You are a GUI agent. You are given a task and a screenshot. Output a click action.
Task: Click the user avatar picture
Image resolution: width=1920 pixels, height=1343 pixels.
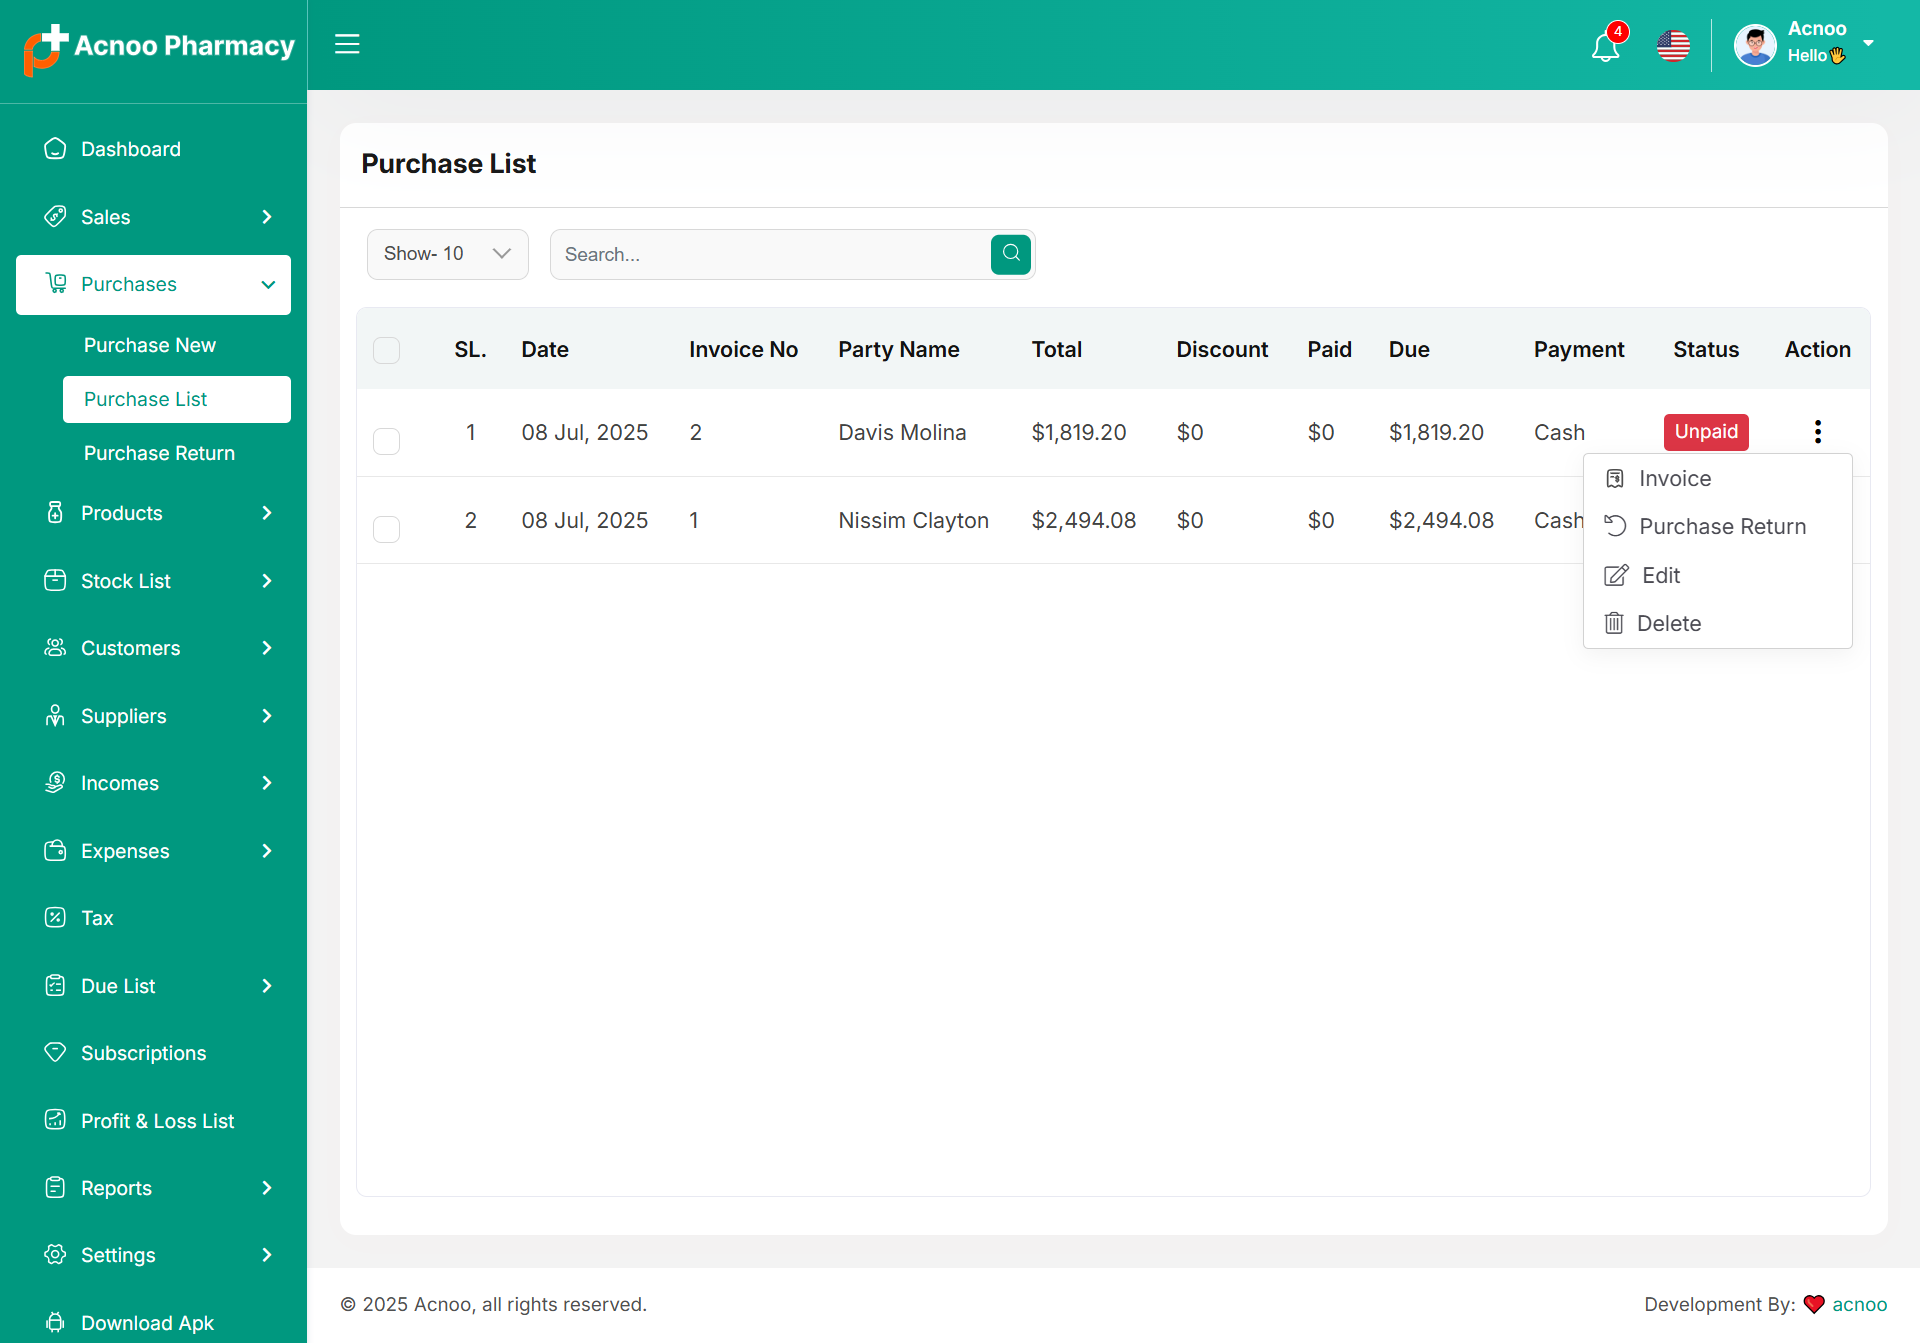pyautogui.click(x=1755, y=45)
